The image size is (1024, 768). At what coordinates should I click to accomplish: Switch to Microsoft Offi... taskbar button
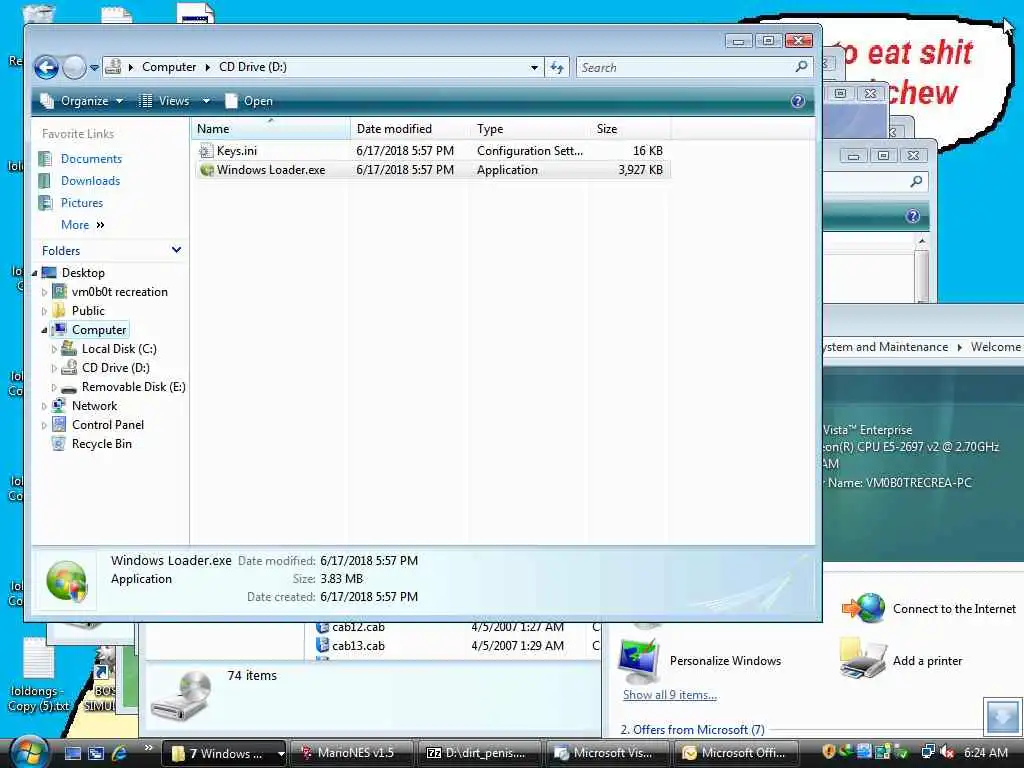[x=735, y=753]
